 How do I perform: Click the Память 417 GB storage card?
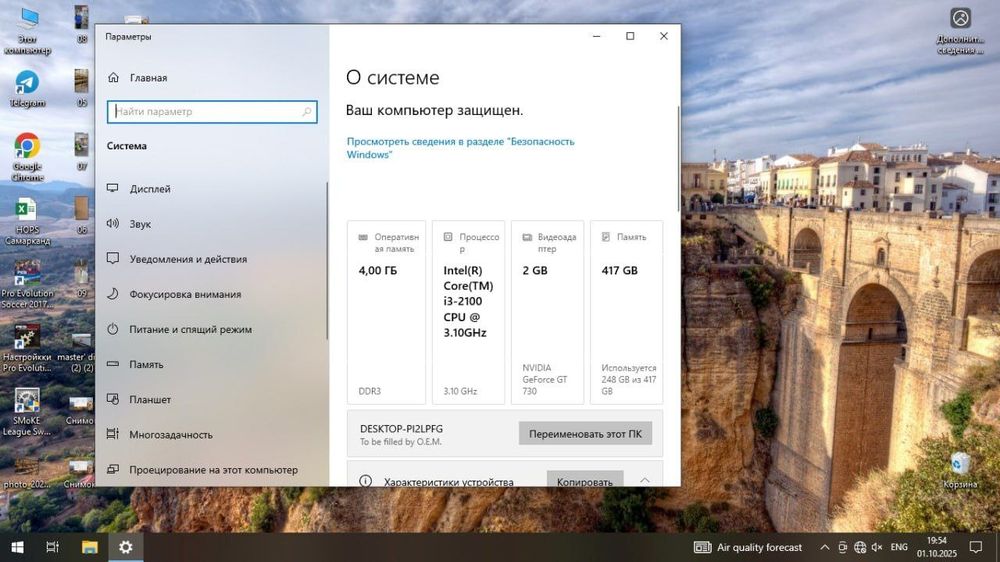coord(626,312)
